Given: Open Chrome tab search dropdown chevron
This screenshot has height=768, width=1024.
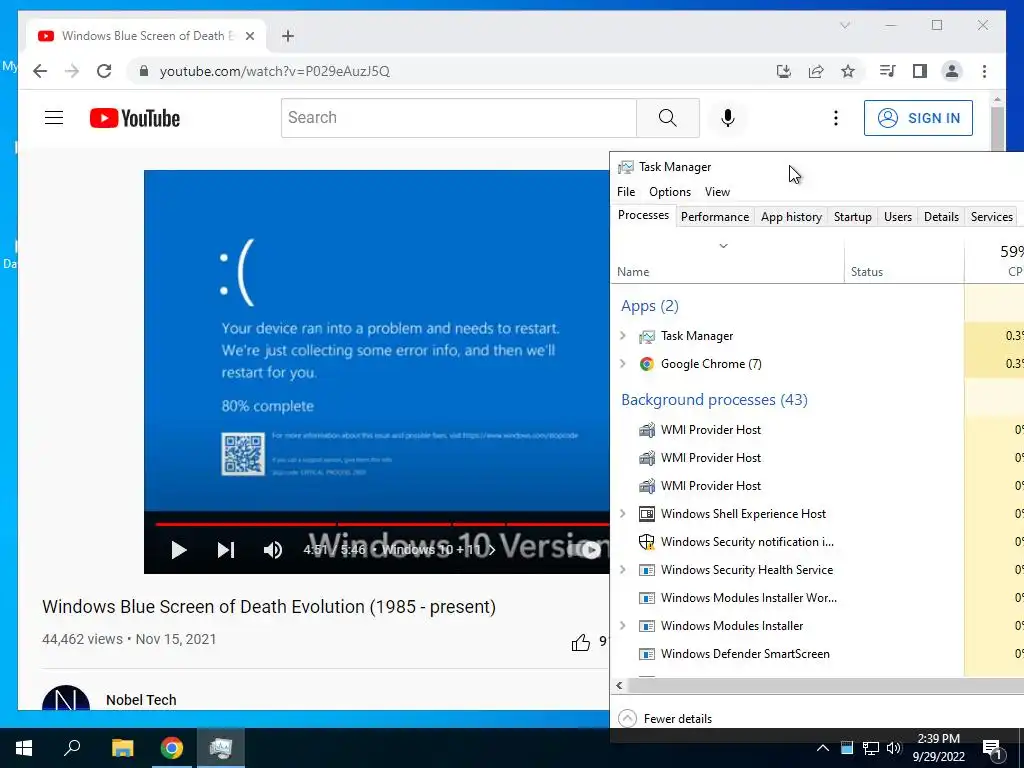Looking at the screenshot, I should (x=844, y=25).
